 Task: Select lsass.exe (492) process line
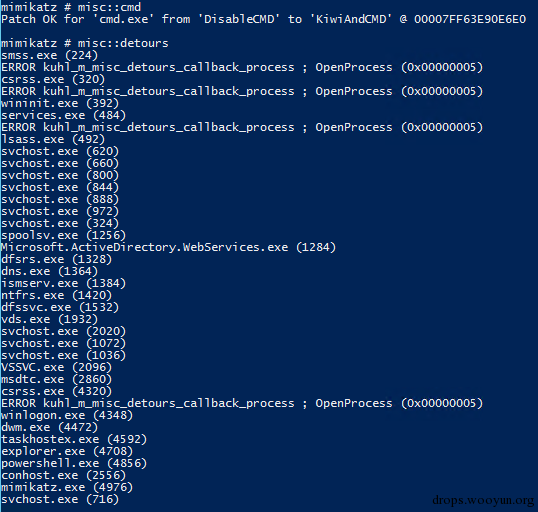pyautogui.click(x=53, y=139)
